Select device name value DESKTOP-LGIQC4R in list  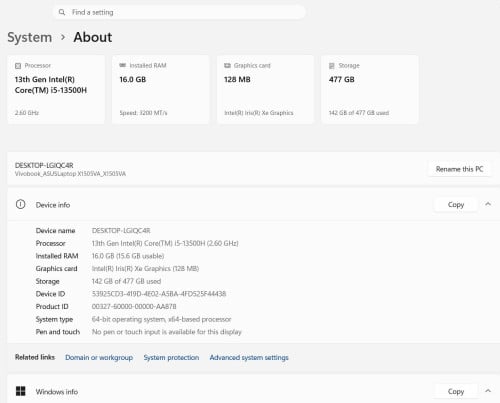(121, 231)
